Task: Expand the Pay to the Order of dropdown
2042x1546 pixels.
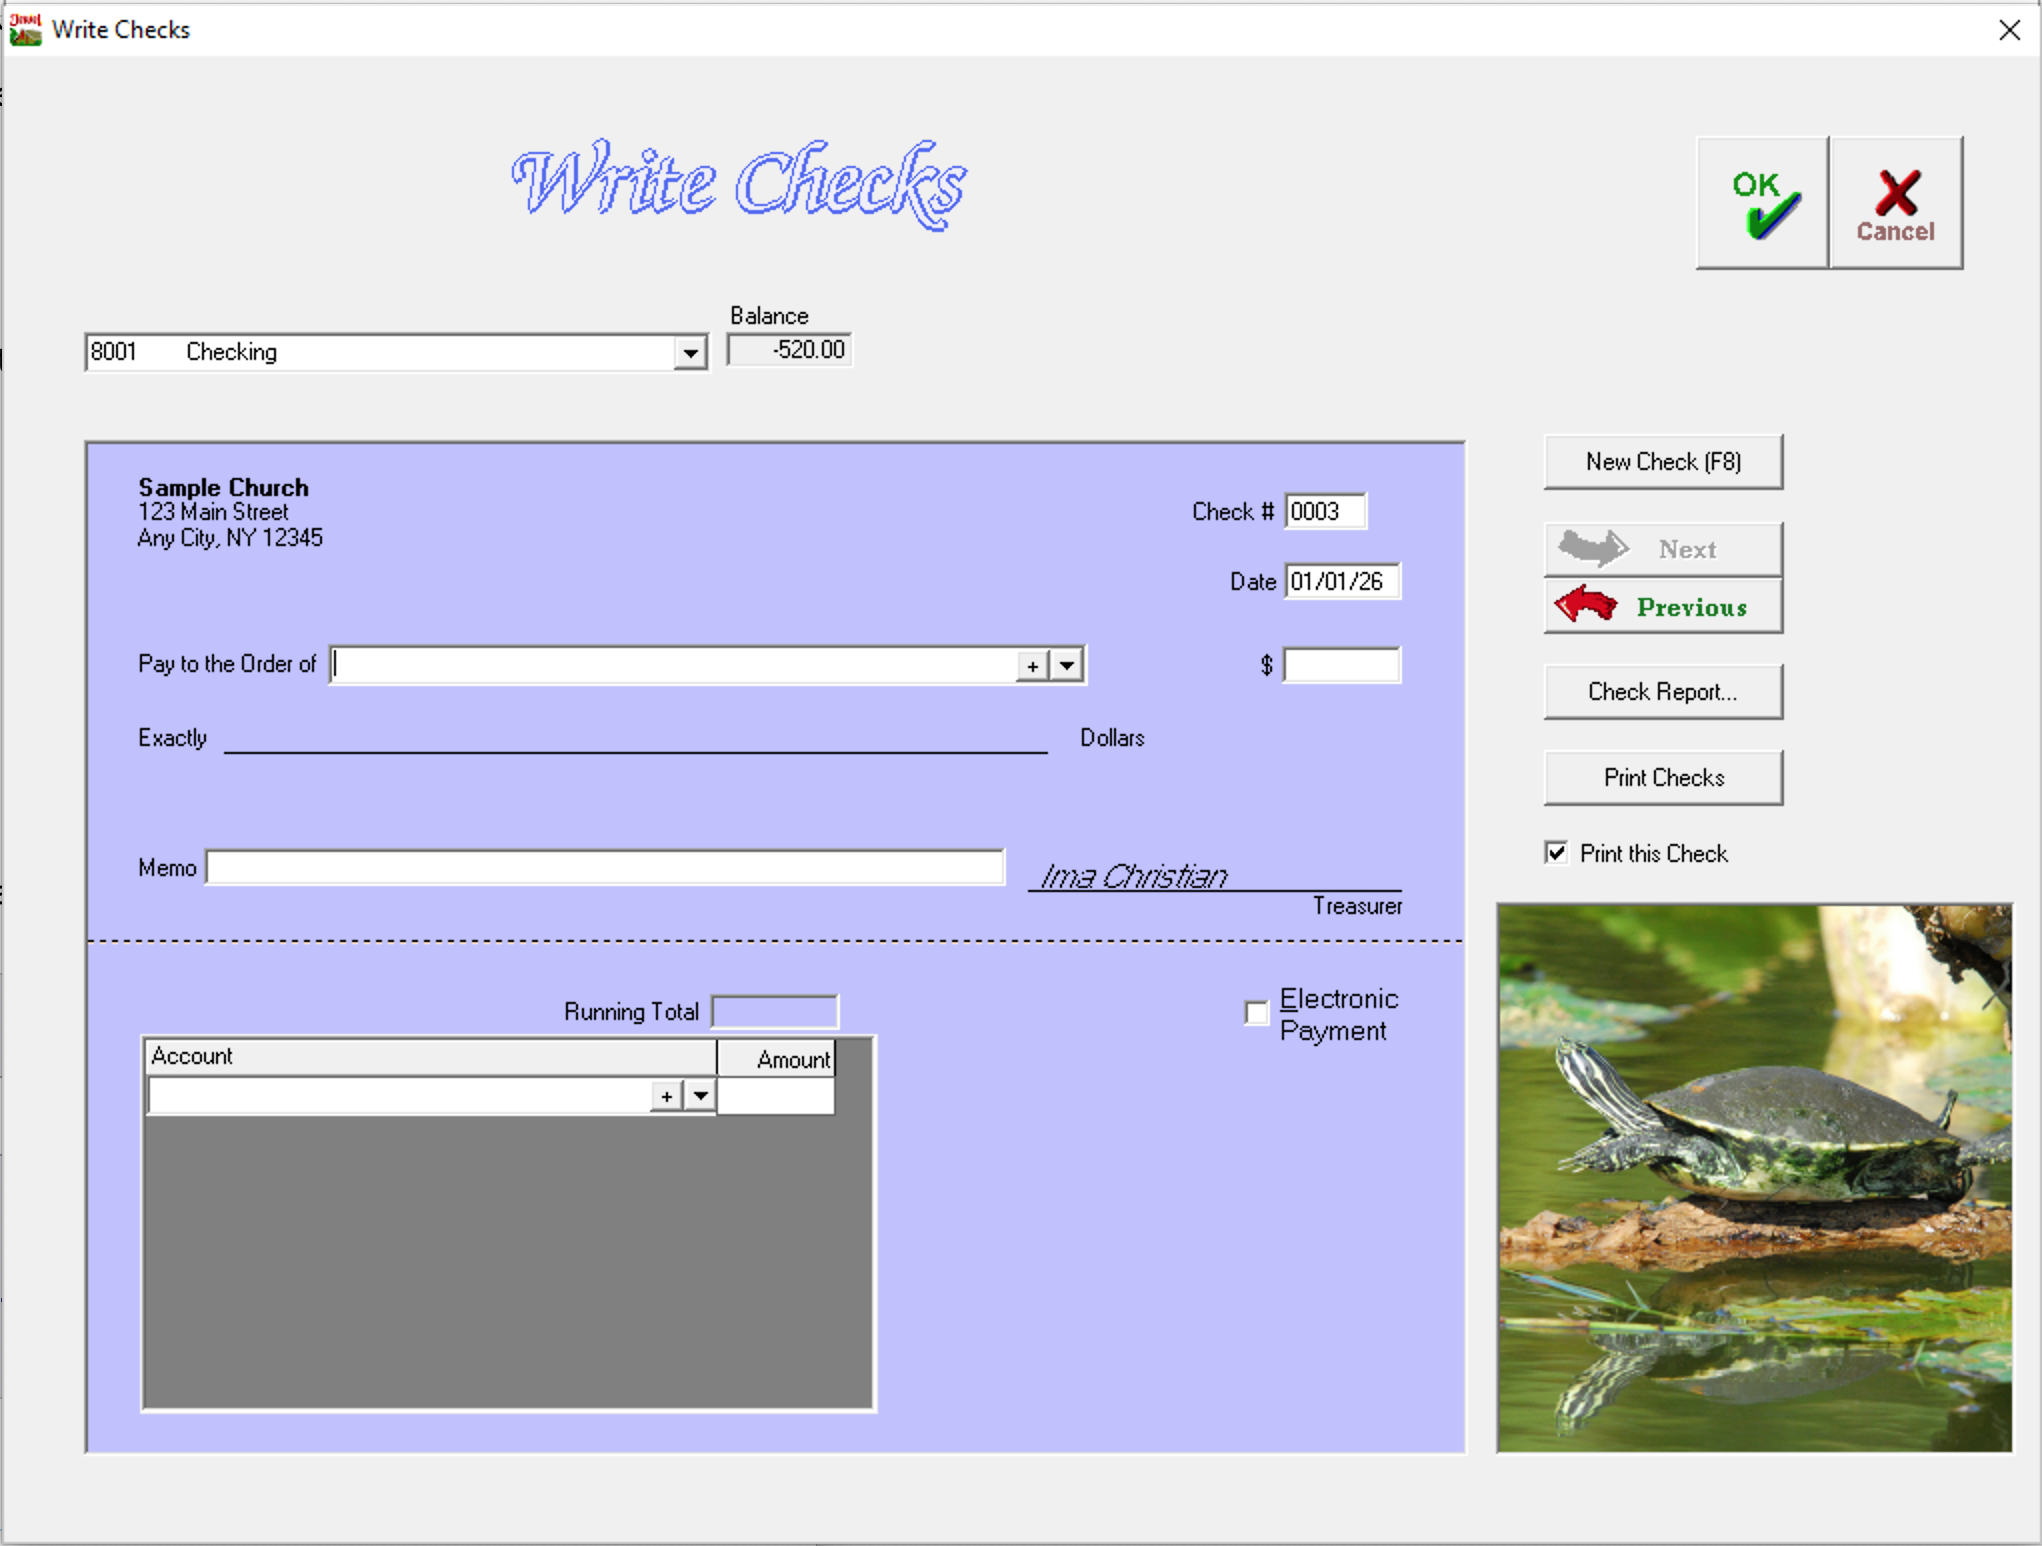Action: tap(1067, 666)
